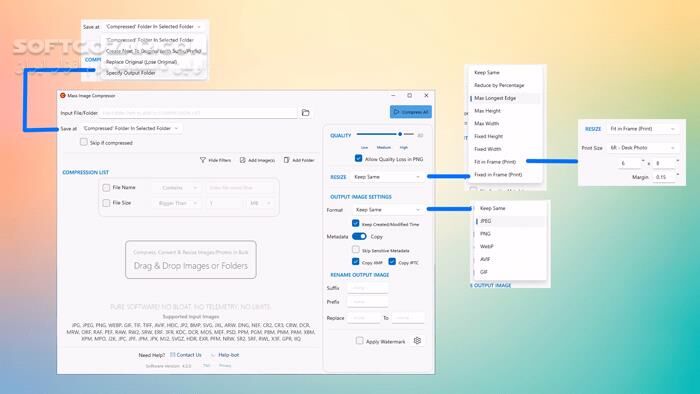This screenshot has width=700, height=394.
Task: Click the Drag & Drop Images or Folders area
Action: coord(191,260)
